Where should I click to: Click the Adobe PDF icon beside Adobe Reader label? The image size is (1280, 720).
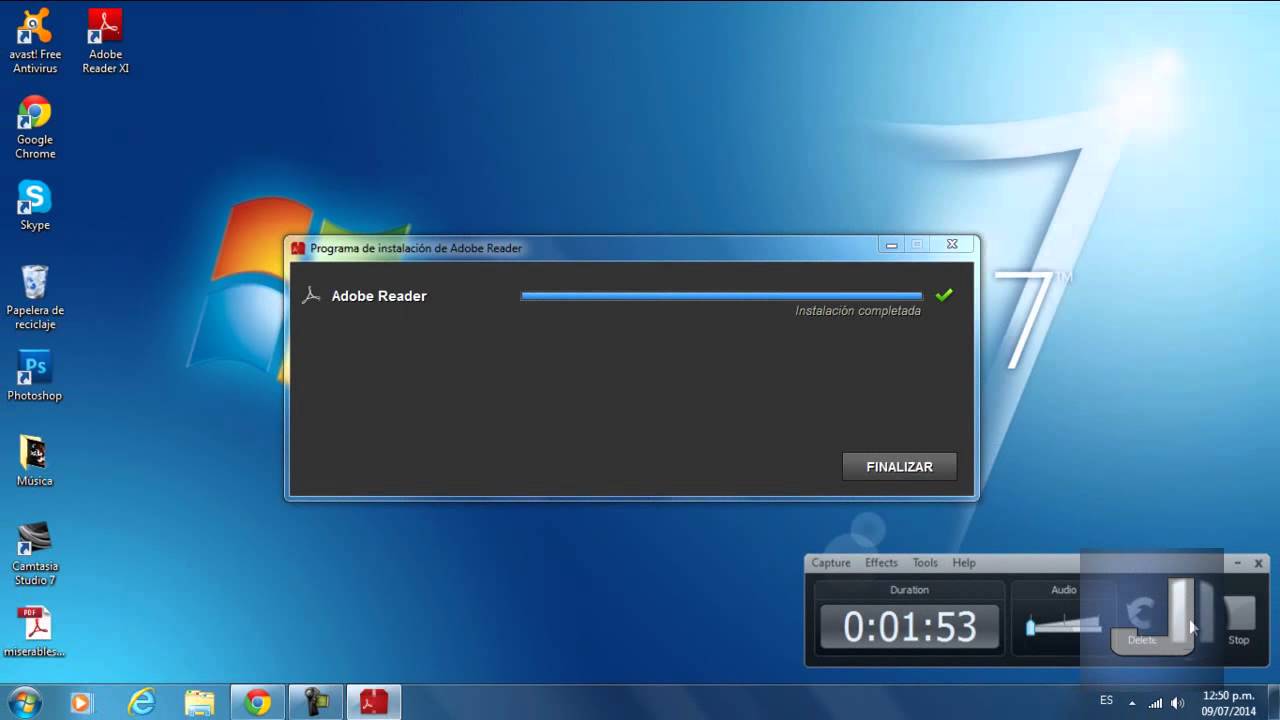point(311,296)
